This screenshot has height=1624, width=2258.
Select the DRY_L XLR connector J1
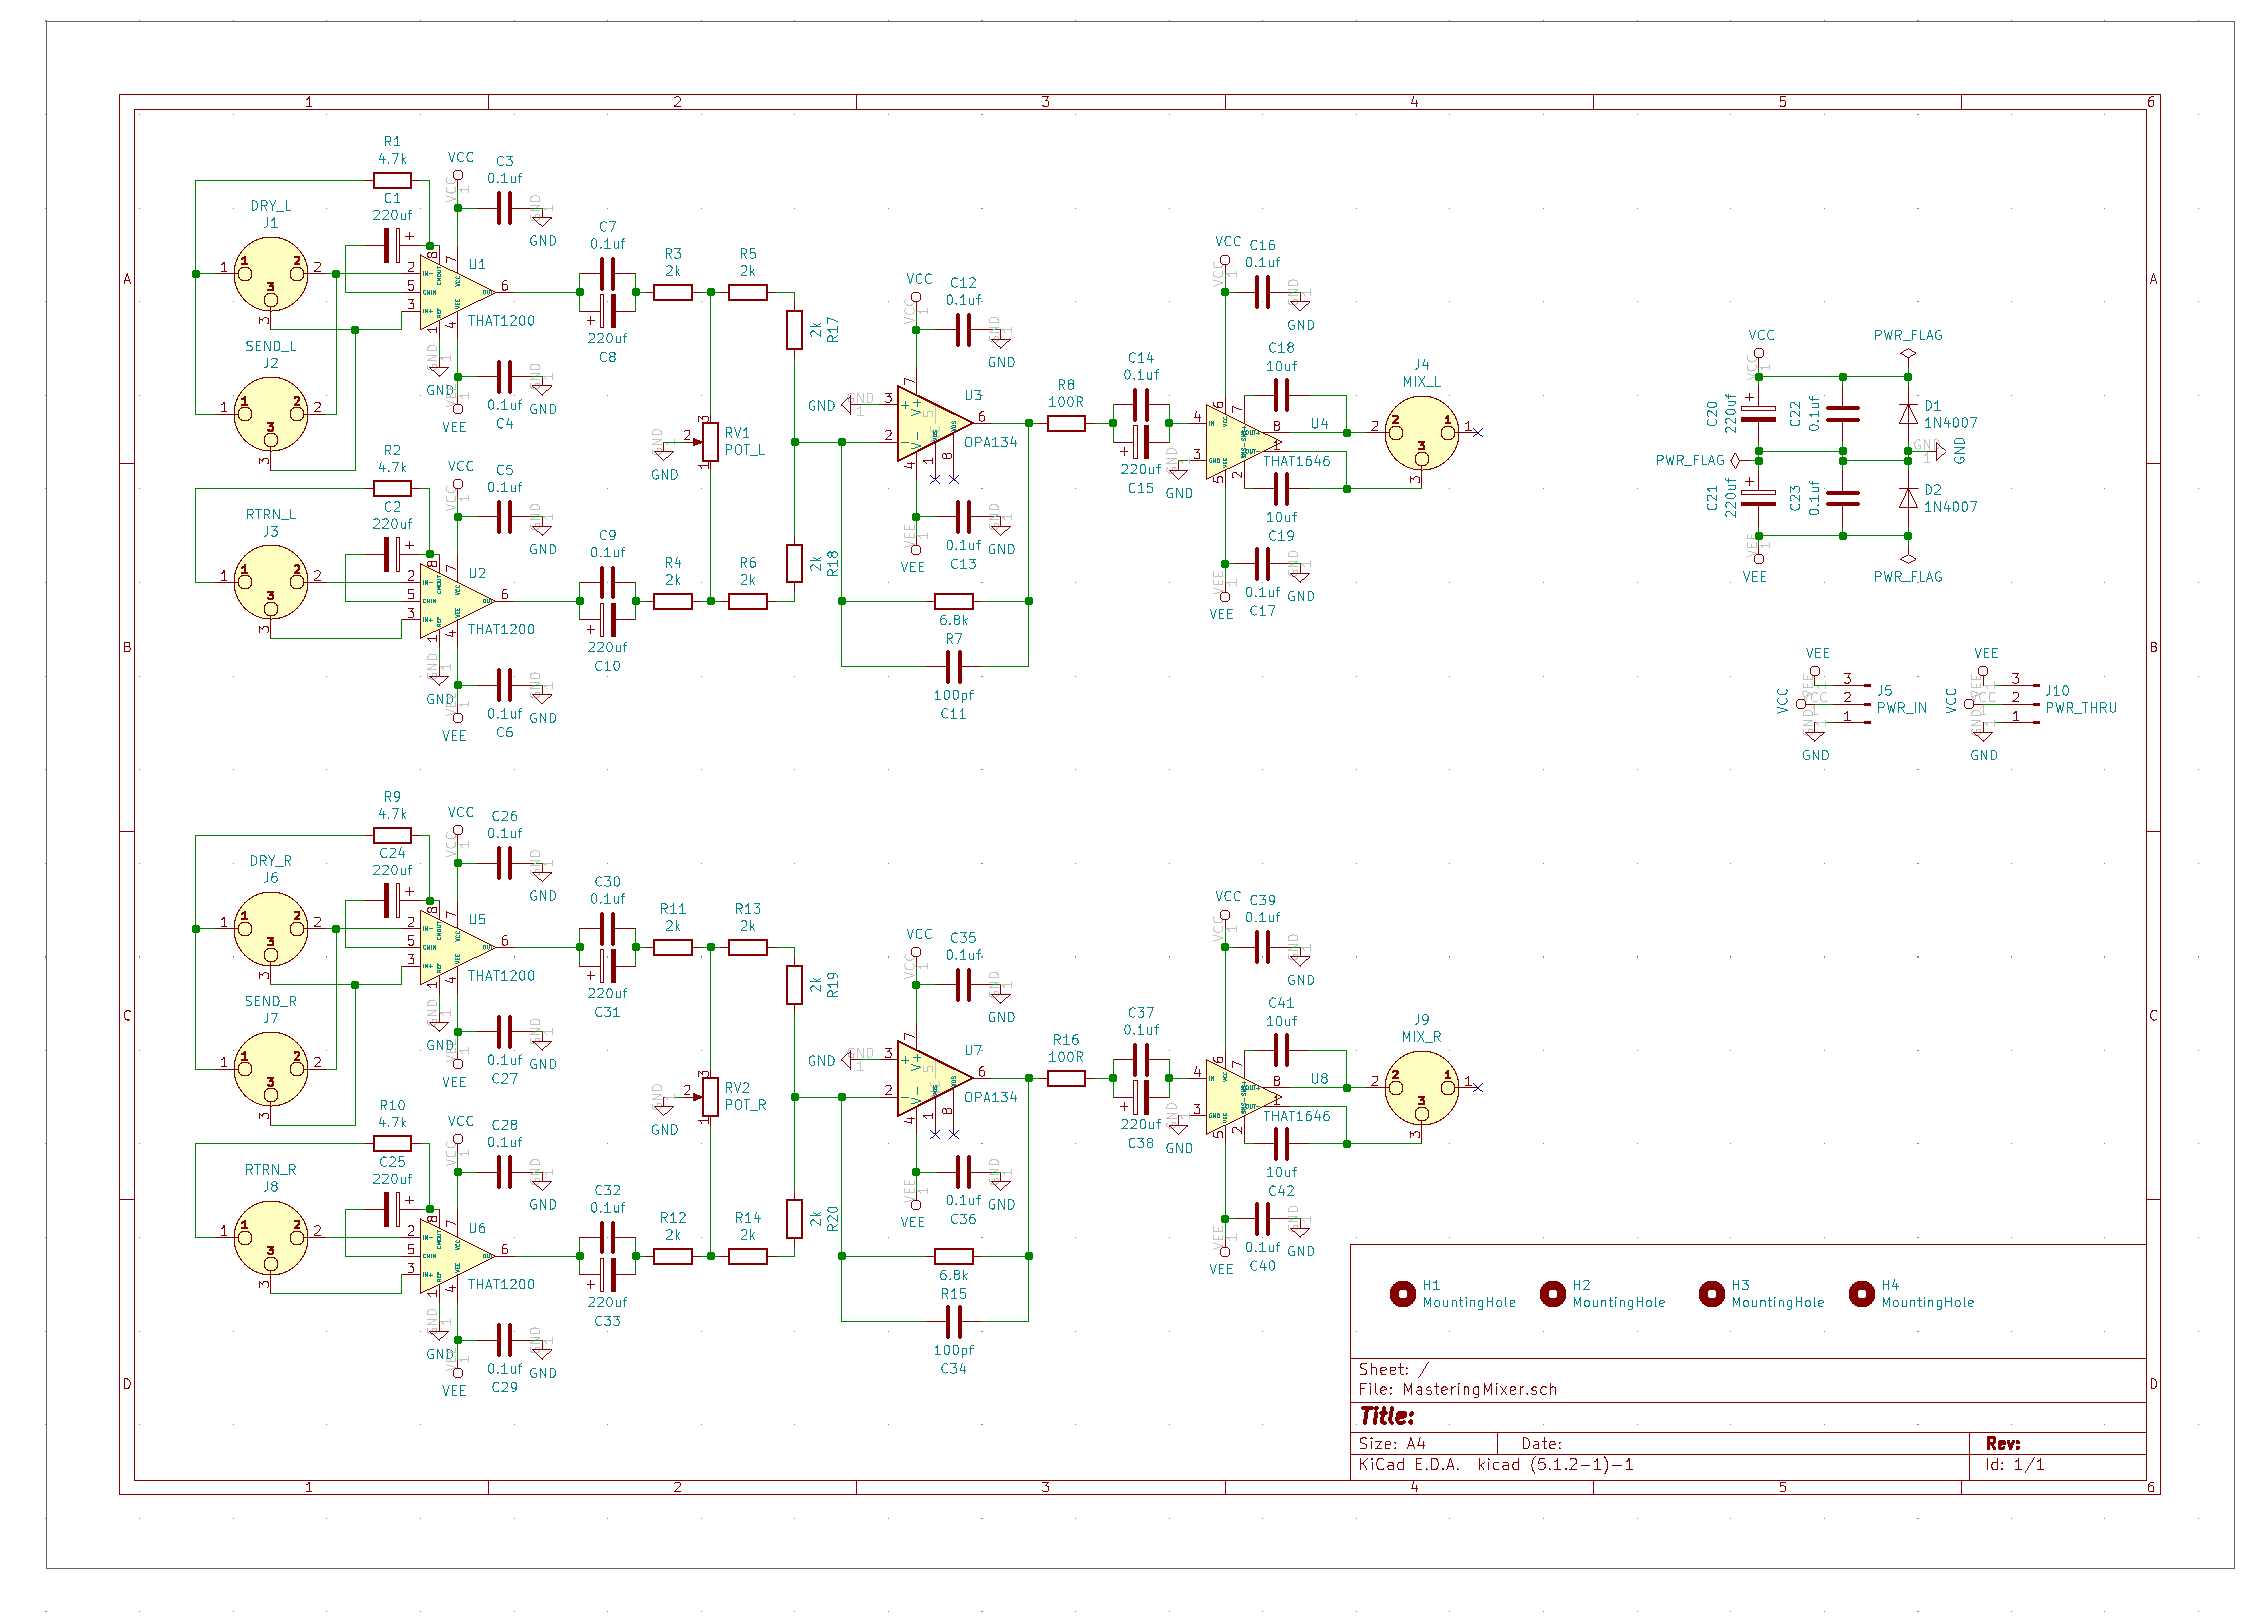(x=270, y=274)
